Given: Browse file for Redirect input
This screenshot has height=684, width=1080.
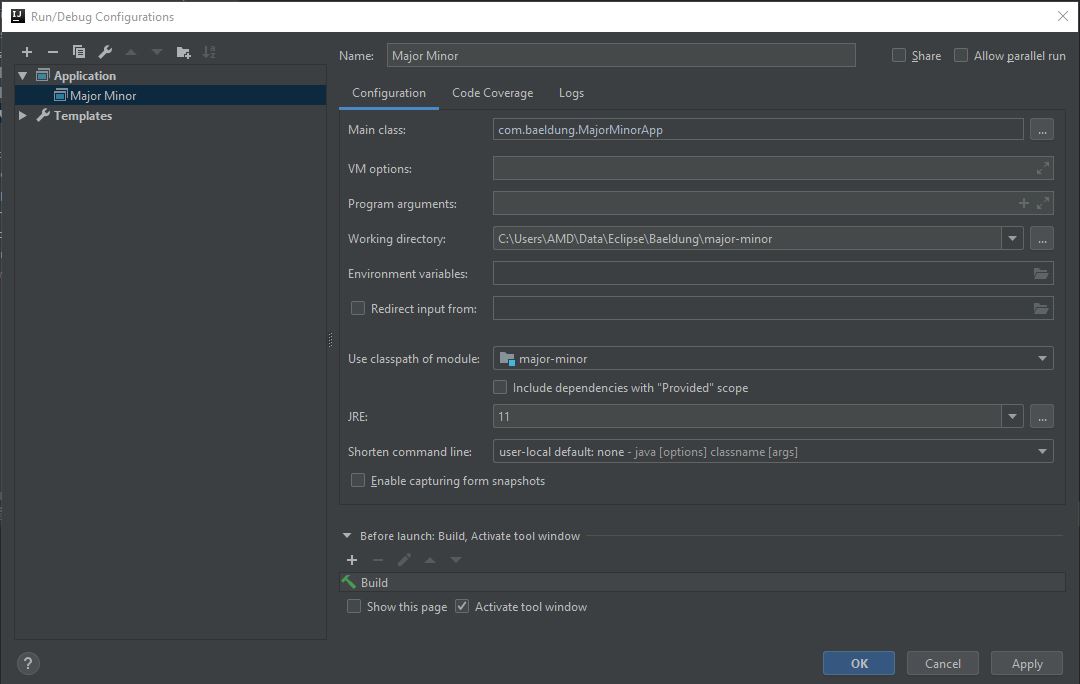Looking at the screenshot, I should pos(1041,309).
